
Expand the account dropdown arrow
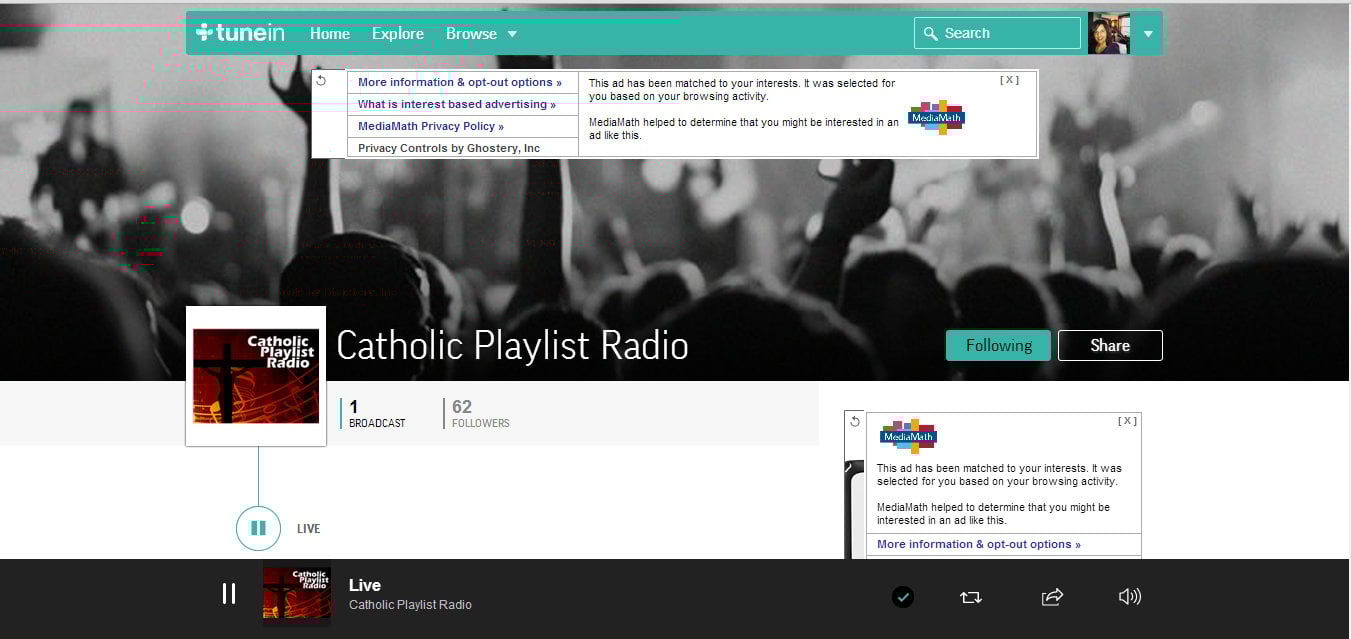[1148, 34]
